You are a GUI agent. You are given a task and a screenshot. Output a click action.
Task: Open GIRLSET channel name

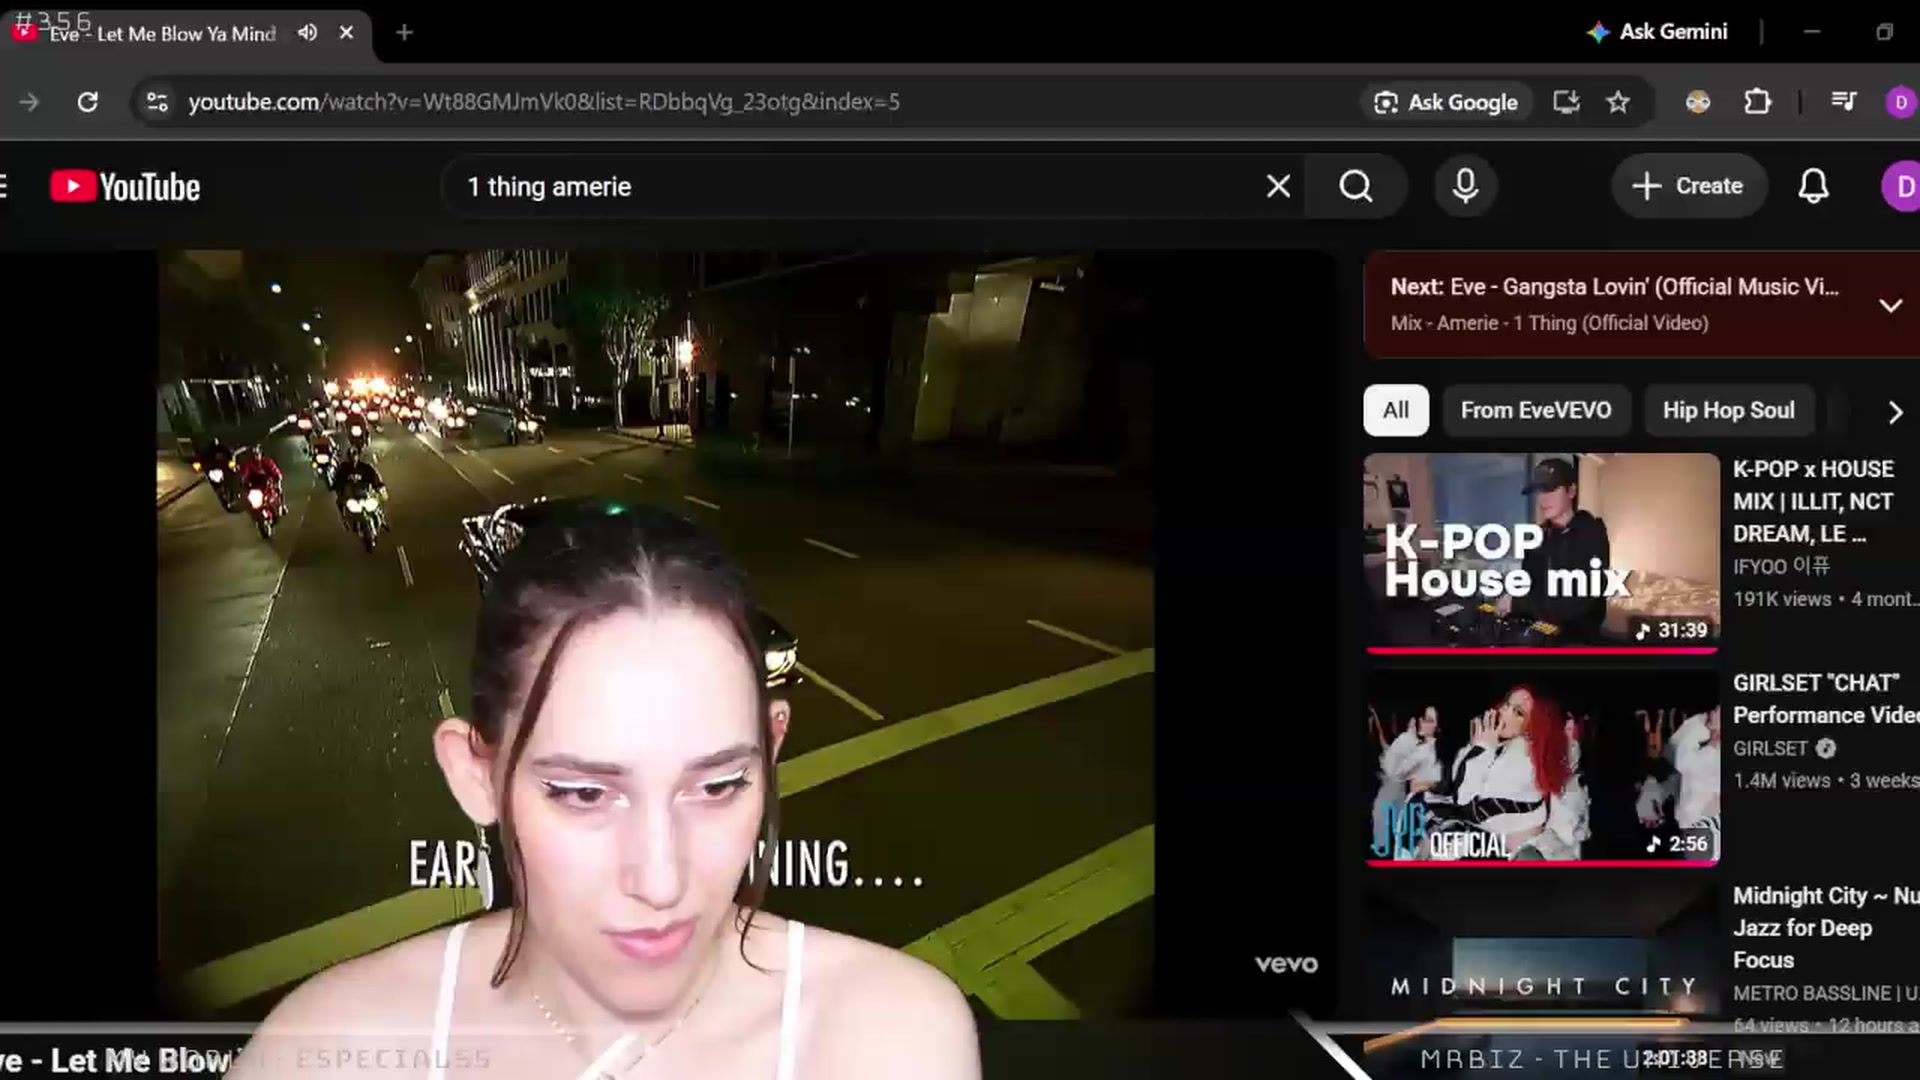coord(1770,749)
